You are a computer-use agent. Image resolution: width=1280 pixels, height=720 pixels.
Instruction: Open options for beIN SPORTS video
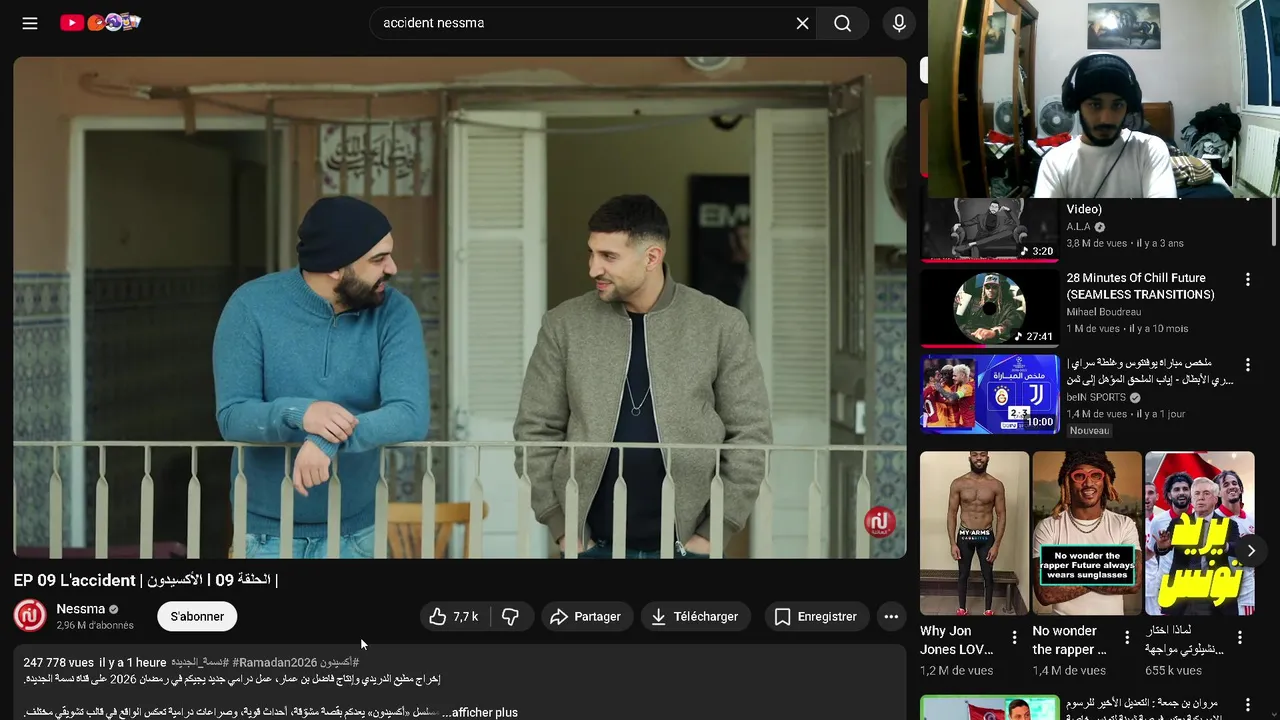[1247, 365]
